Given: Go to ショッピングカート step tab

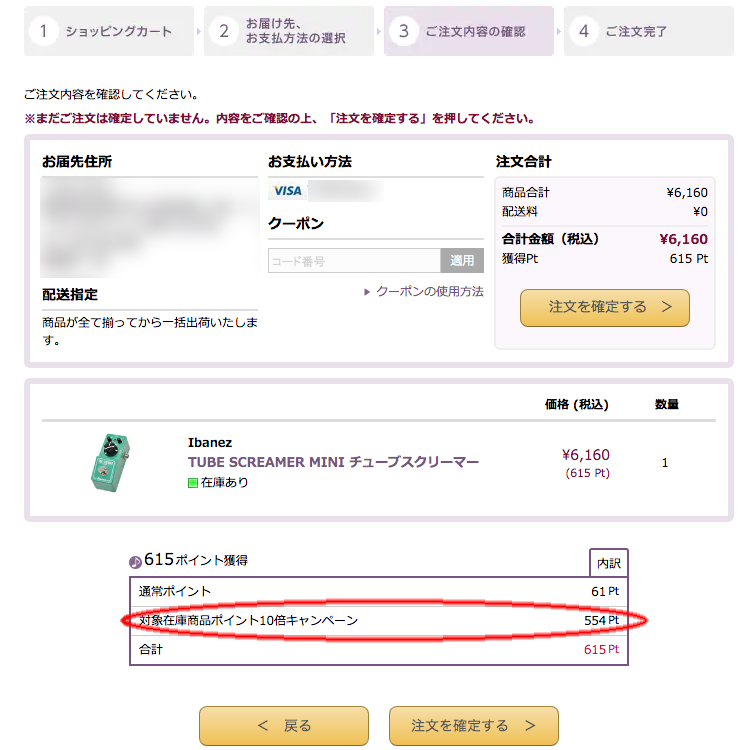Looking at the screenshot, I should click(109, 31).
